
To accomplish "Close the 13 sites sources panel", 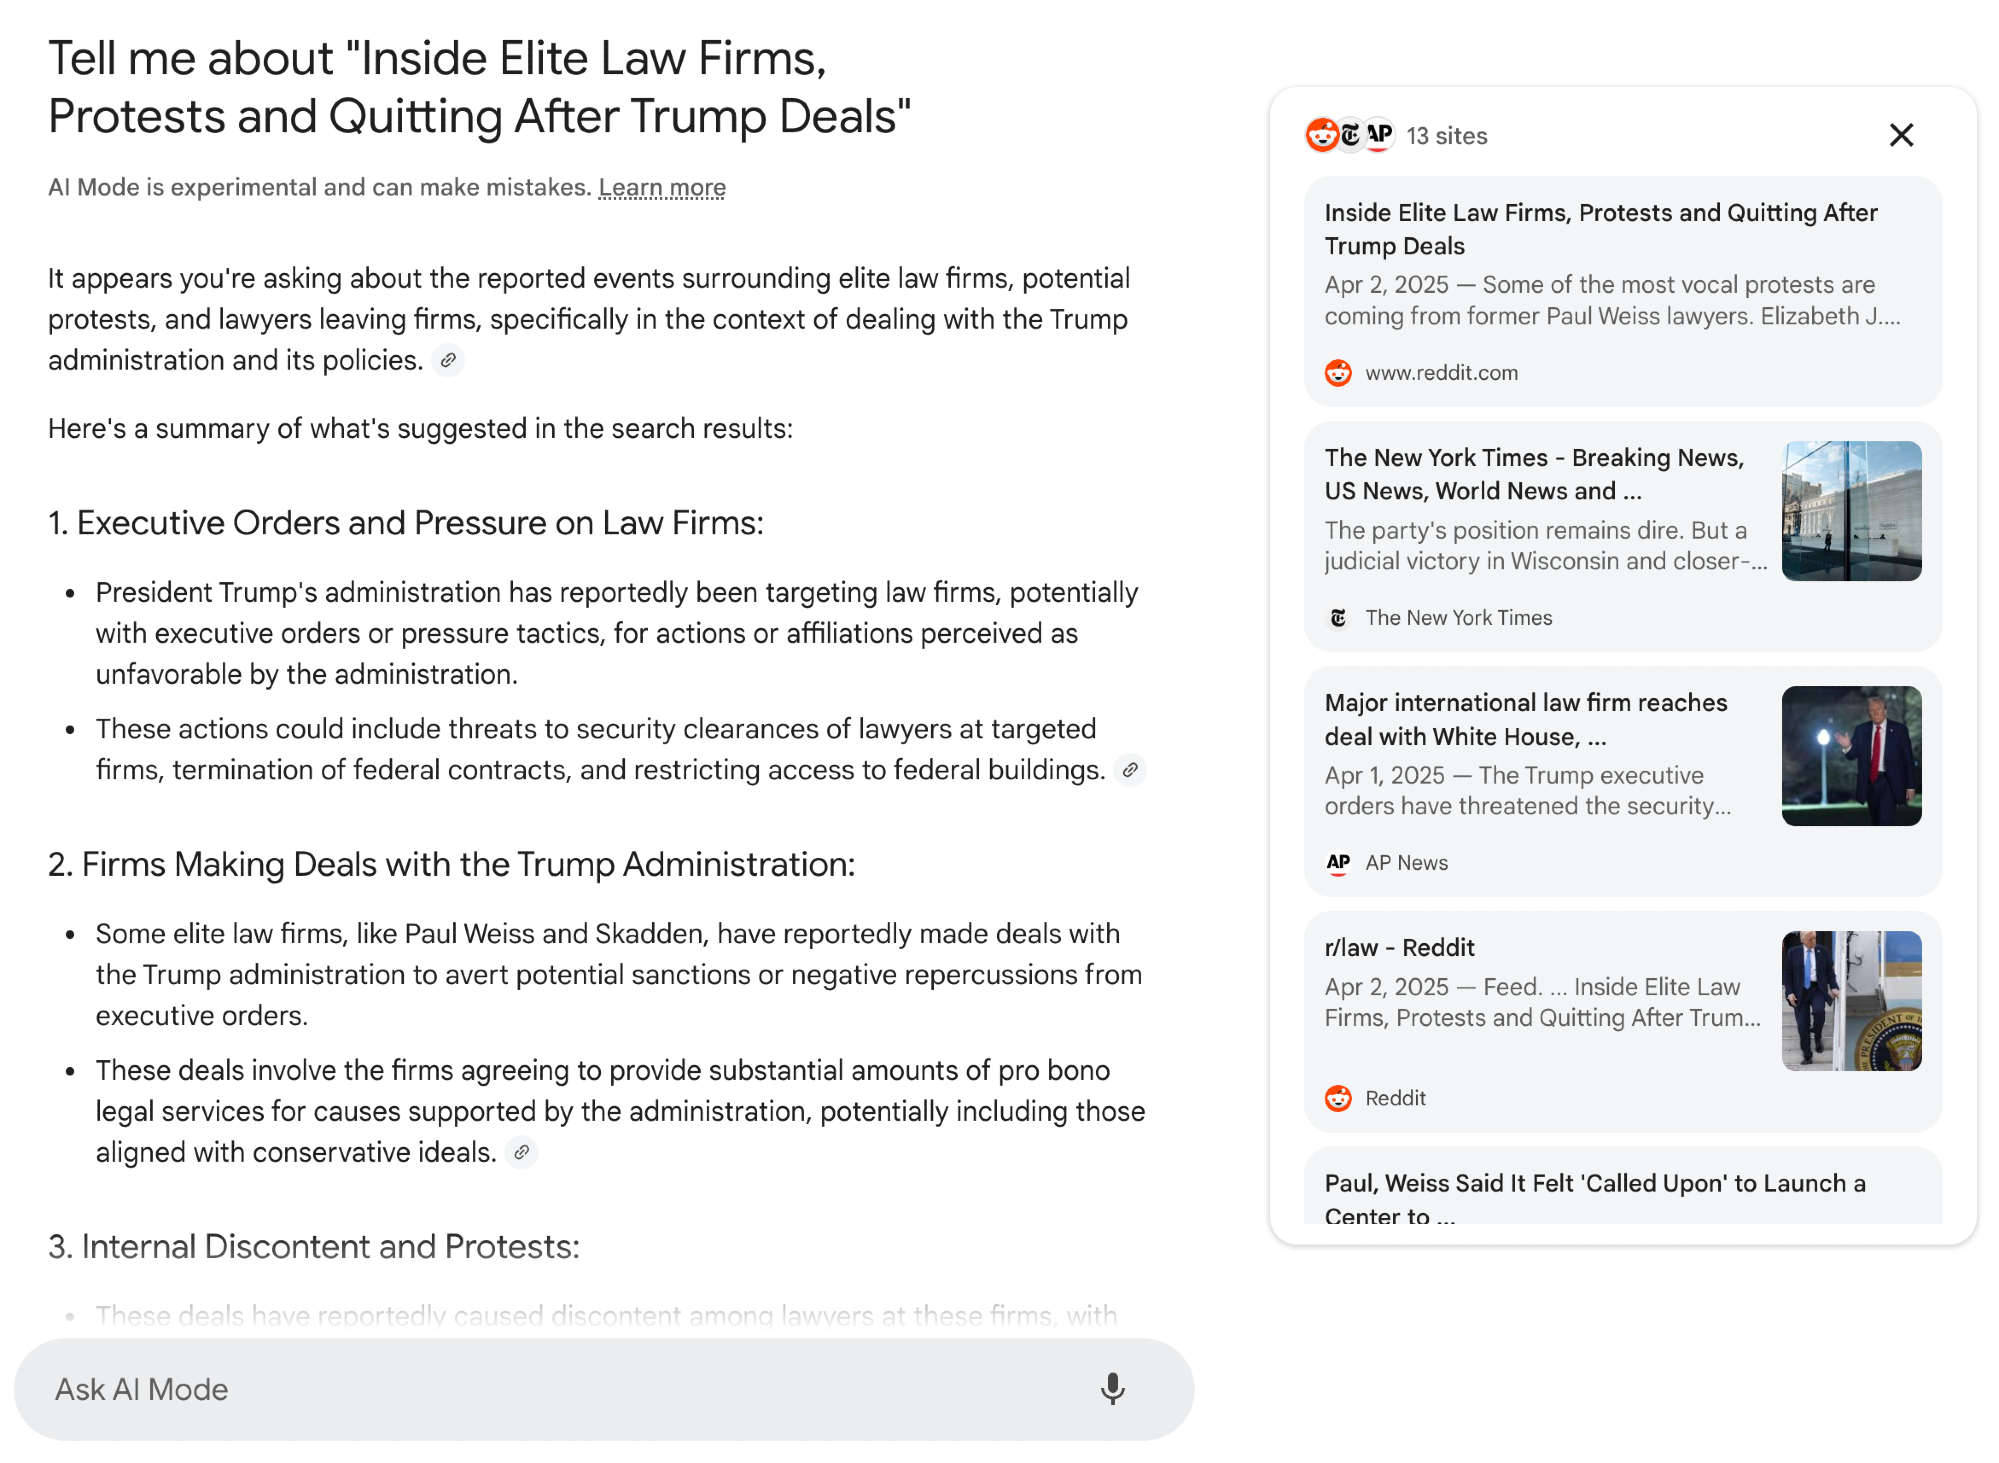I will 1901,135.
